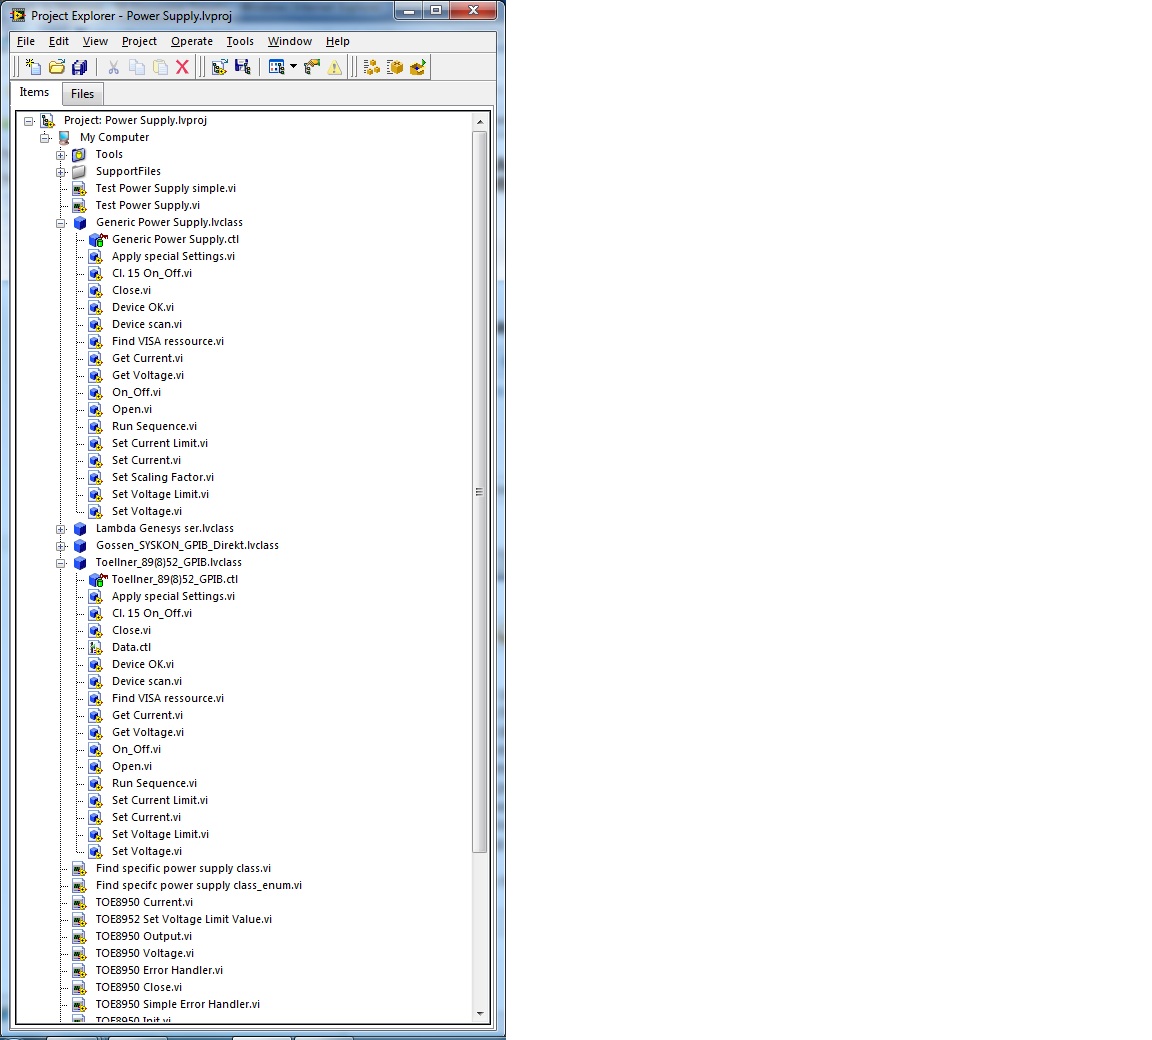Click the Lambda Genesys ser.lvclass cube icon
The image size is (1152, 1040).
coord(80,529)
